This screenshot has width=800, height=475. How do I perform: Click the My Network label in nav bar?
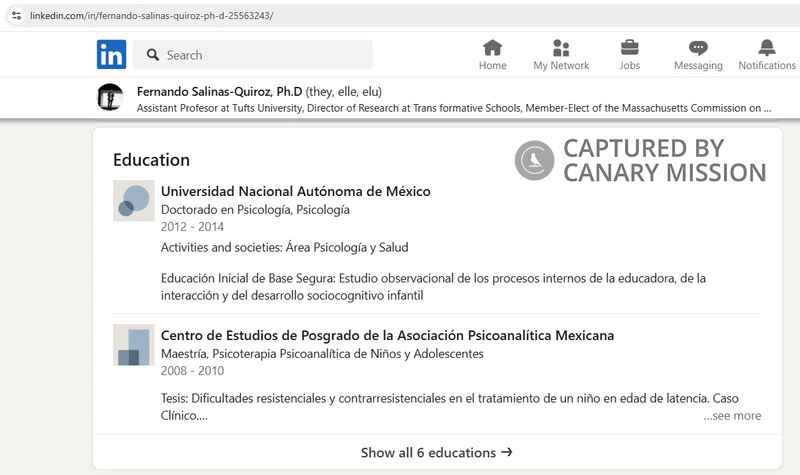(x=561, y=65)
